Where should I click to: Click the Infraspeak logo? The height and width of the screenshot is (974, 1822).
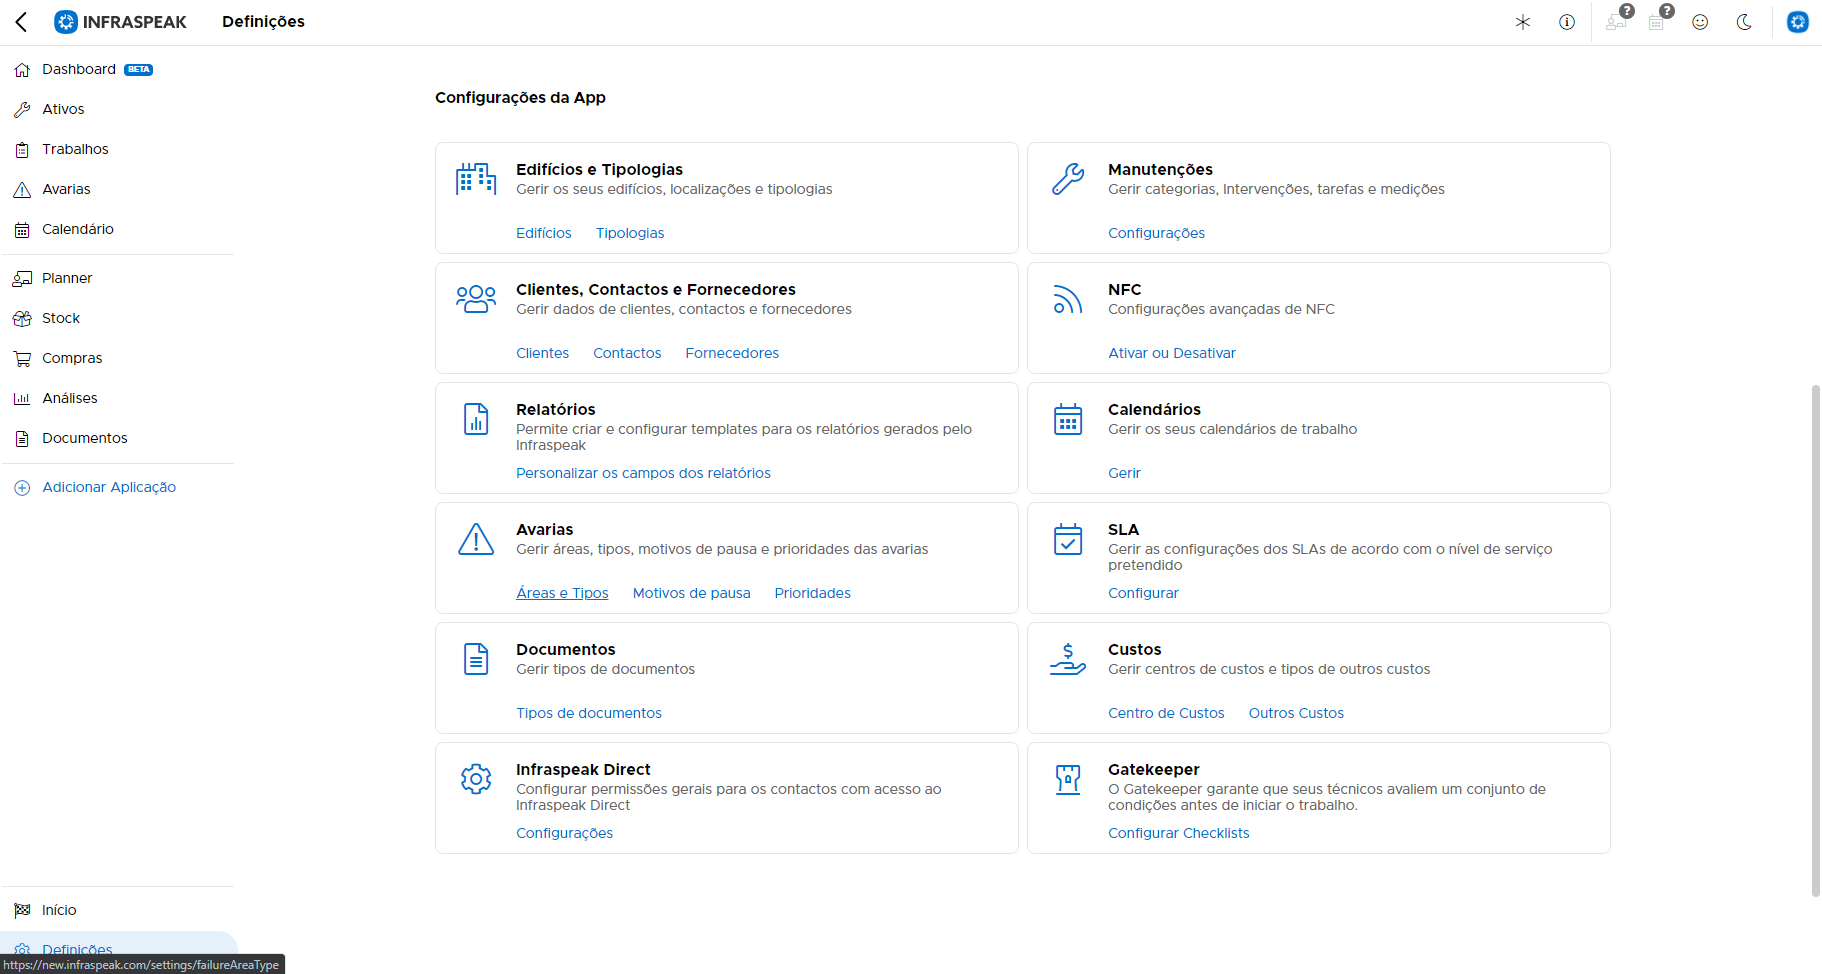[x=121, y=22]
